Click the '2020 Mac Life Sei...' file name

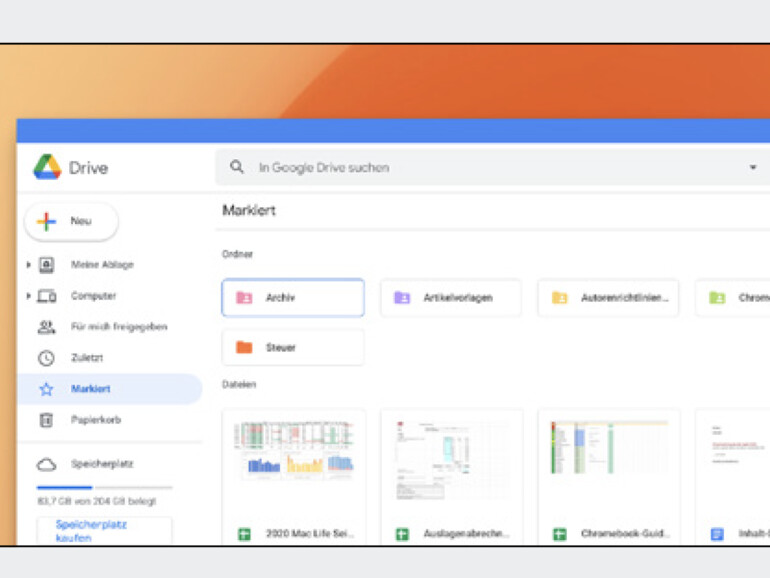[x=310, y=533]
